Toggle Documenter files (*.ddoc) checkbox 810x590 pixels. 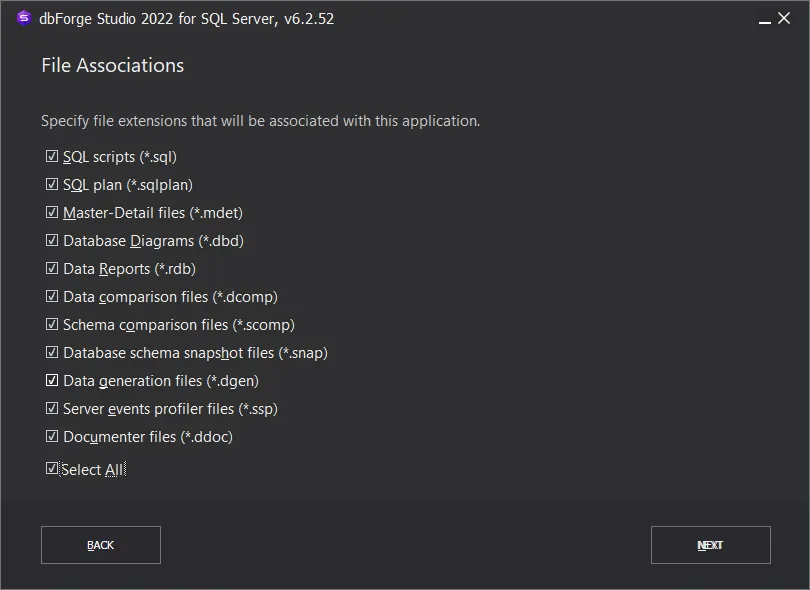coord(52,437)
